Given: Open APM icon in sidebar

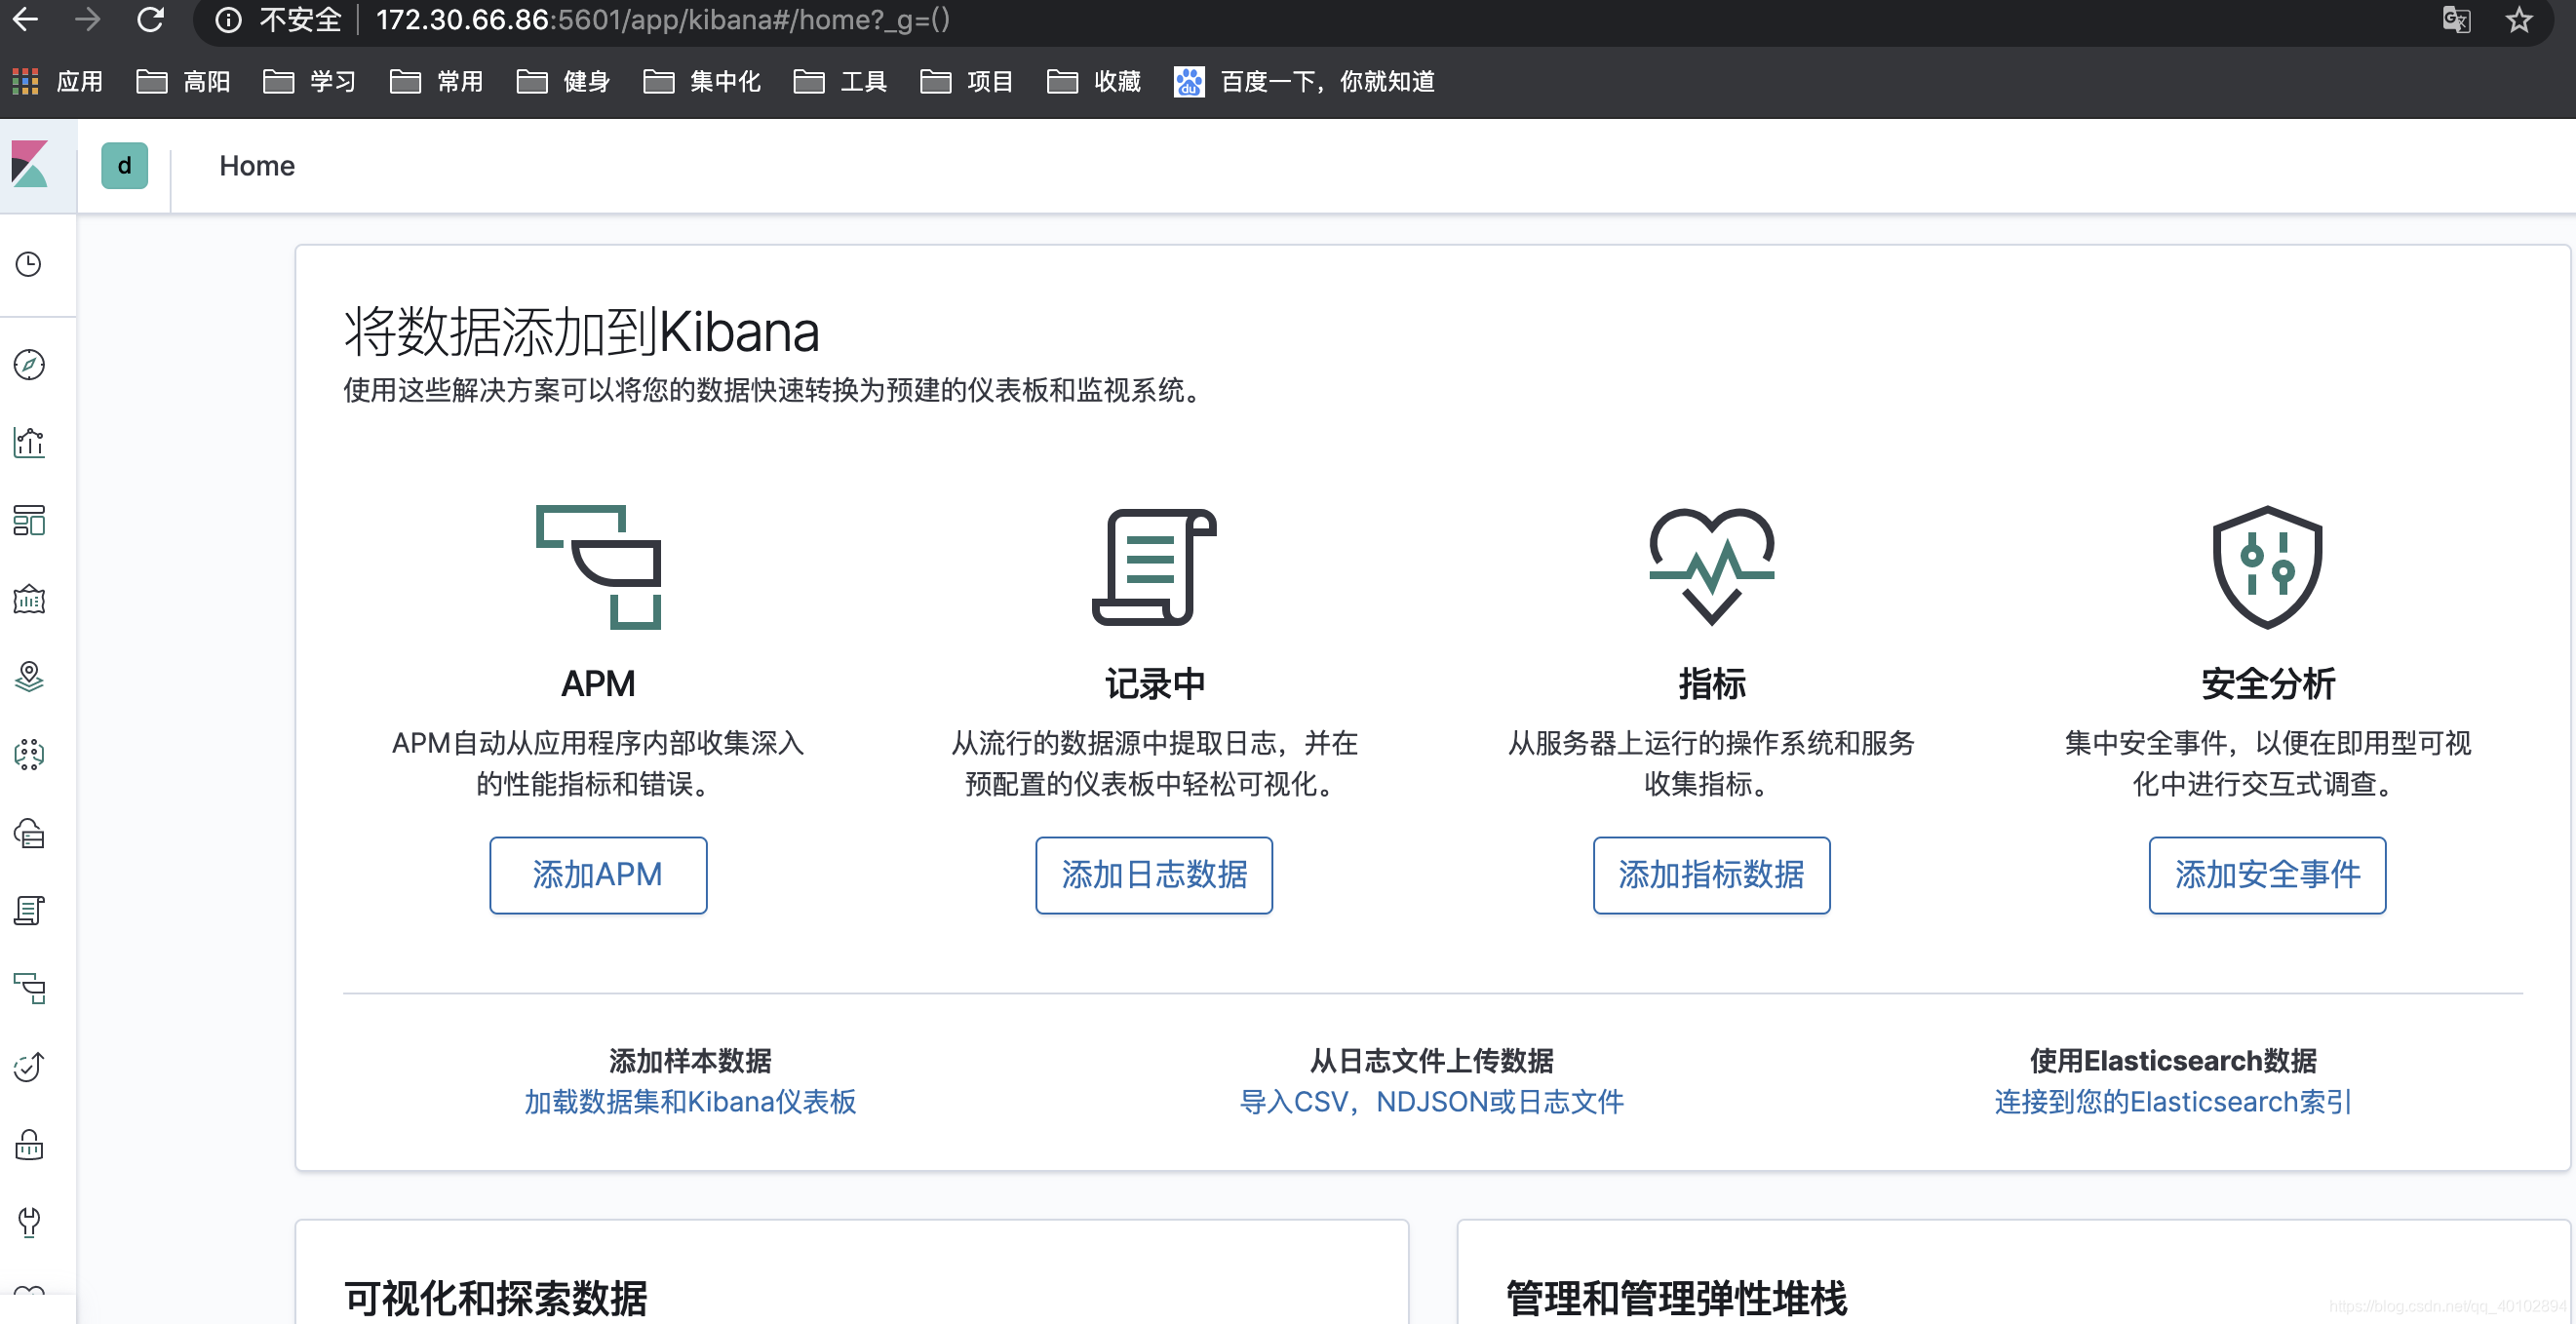Looking at the screenshot, I should click(29, 989).
